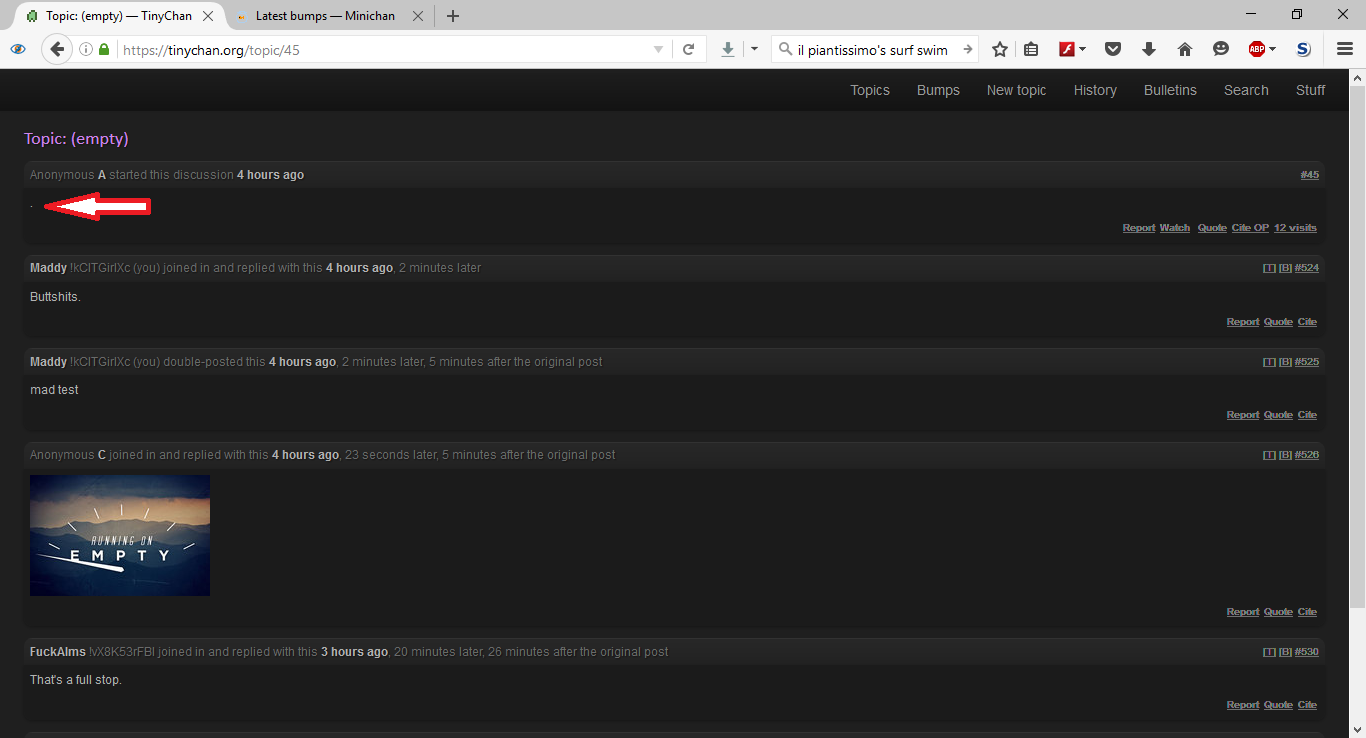Click Watch link on original post
The width and height of the screenshot is (1366, 738).
(x=1174, y=228)
